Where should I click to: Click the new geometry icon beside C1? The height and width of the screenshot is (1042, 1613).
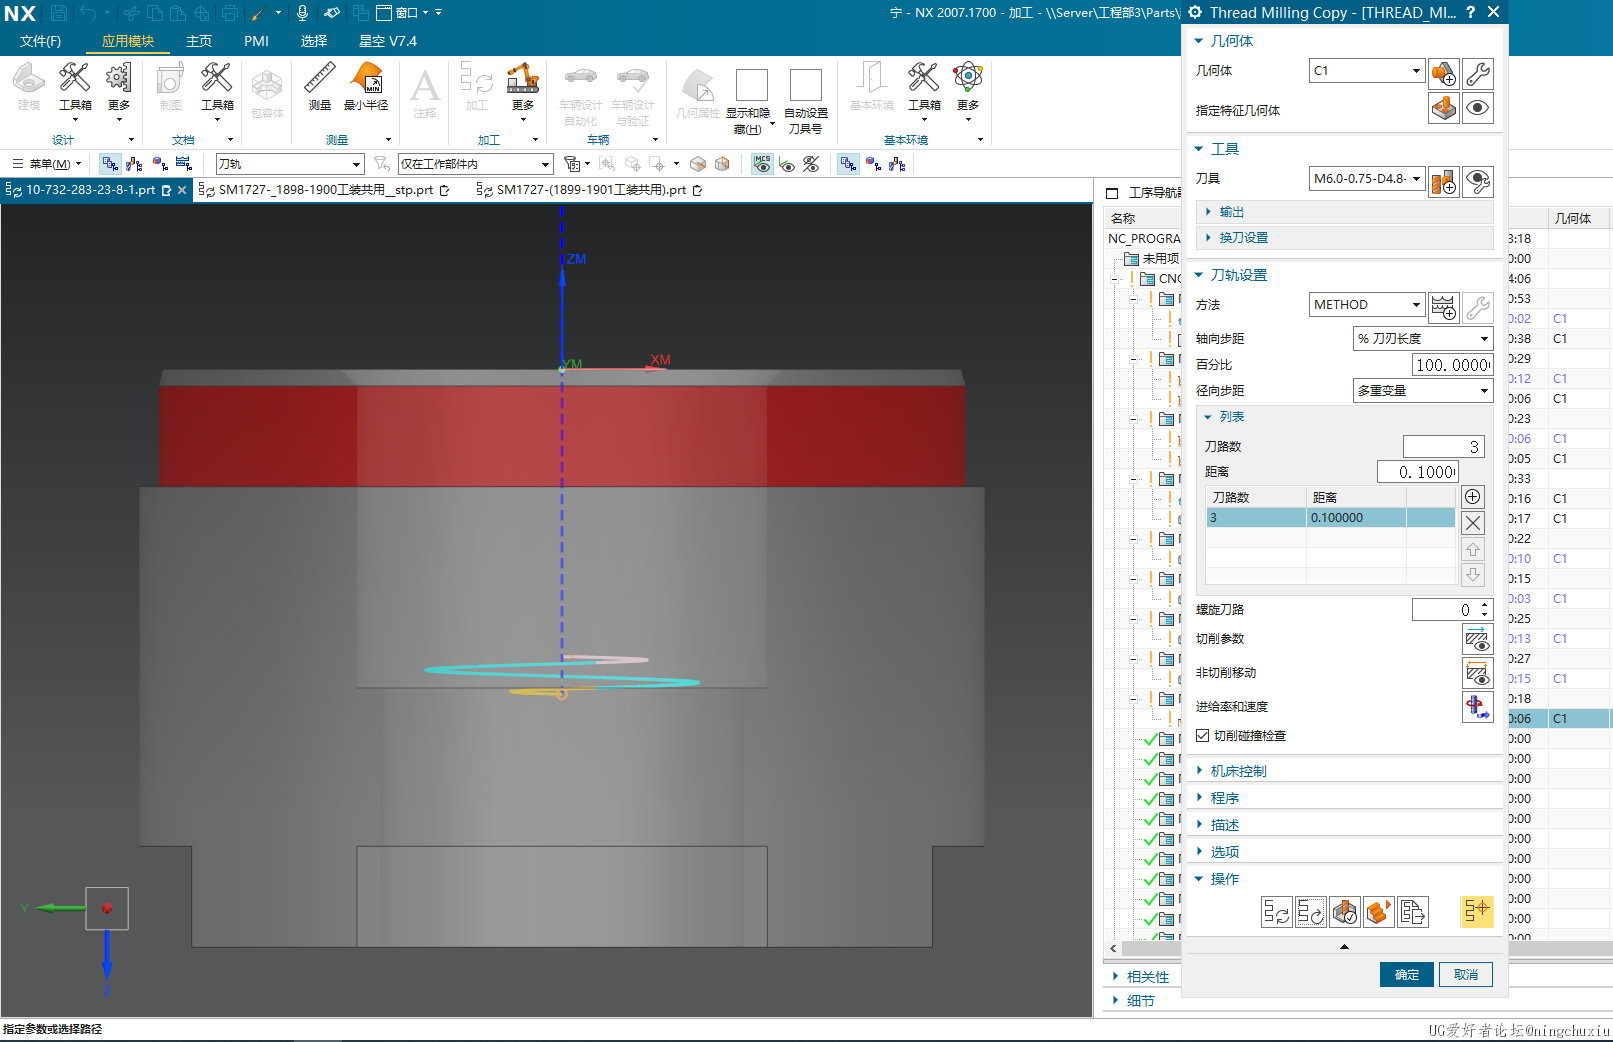[x=1443, y=74]
